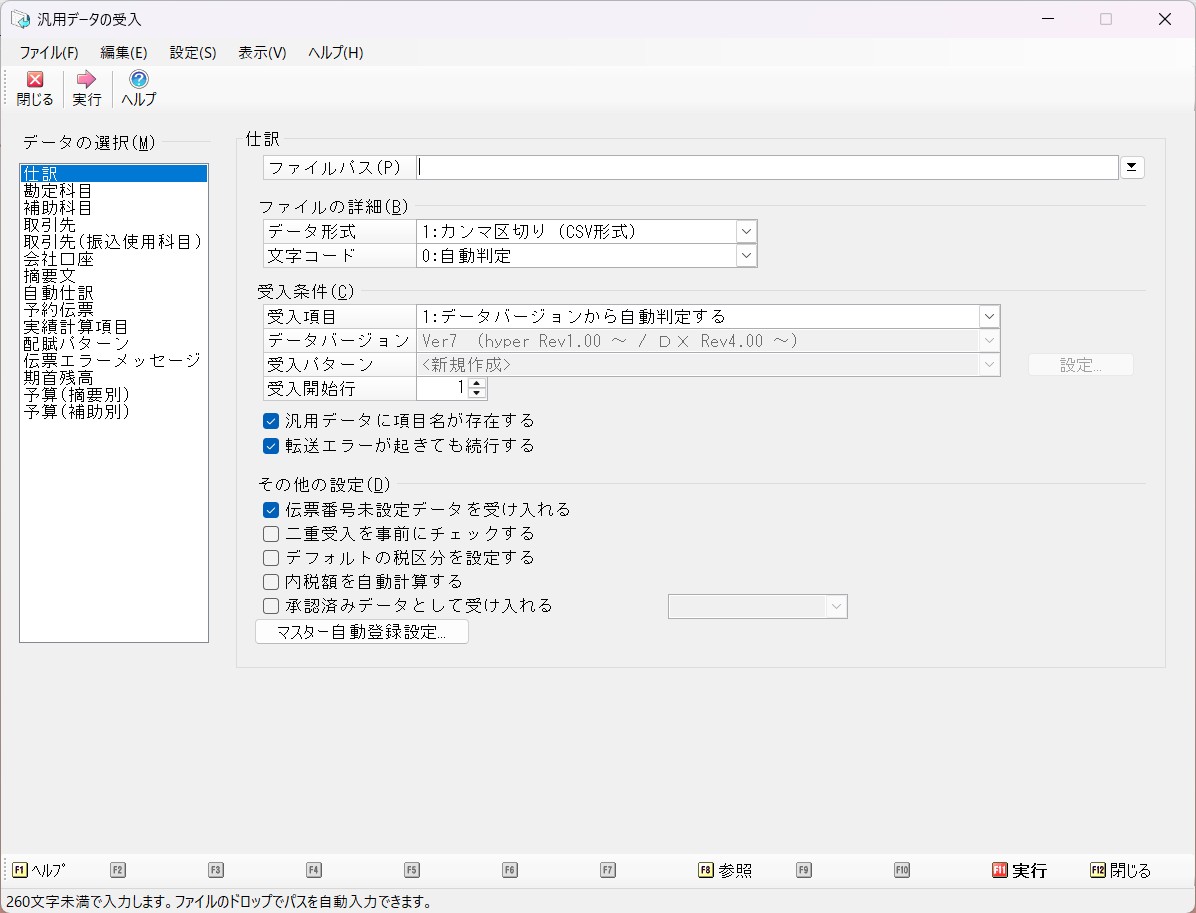Screen dimensions: 1196x913
Task: Expand the 文字コード dropdown
Action: click(746, 256)
